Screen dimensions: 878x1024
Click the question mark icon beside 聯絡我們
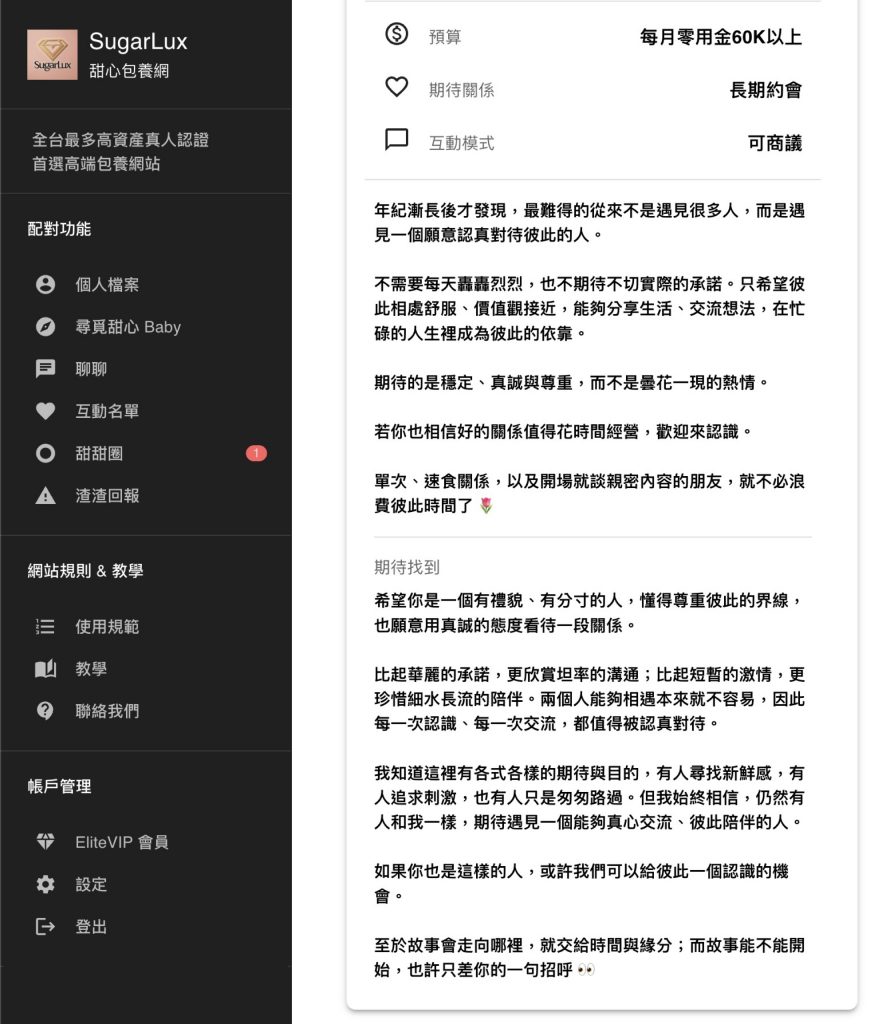coord(45,711)
